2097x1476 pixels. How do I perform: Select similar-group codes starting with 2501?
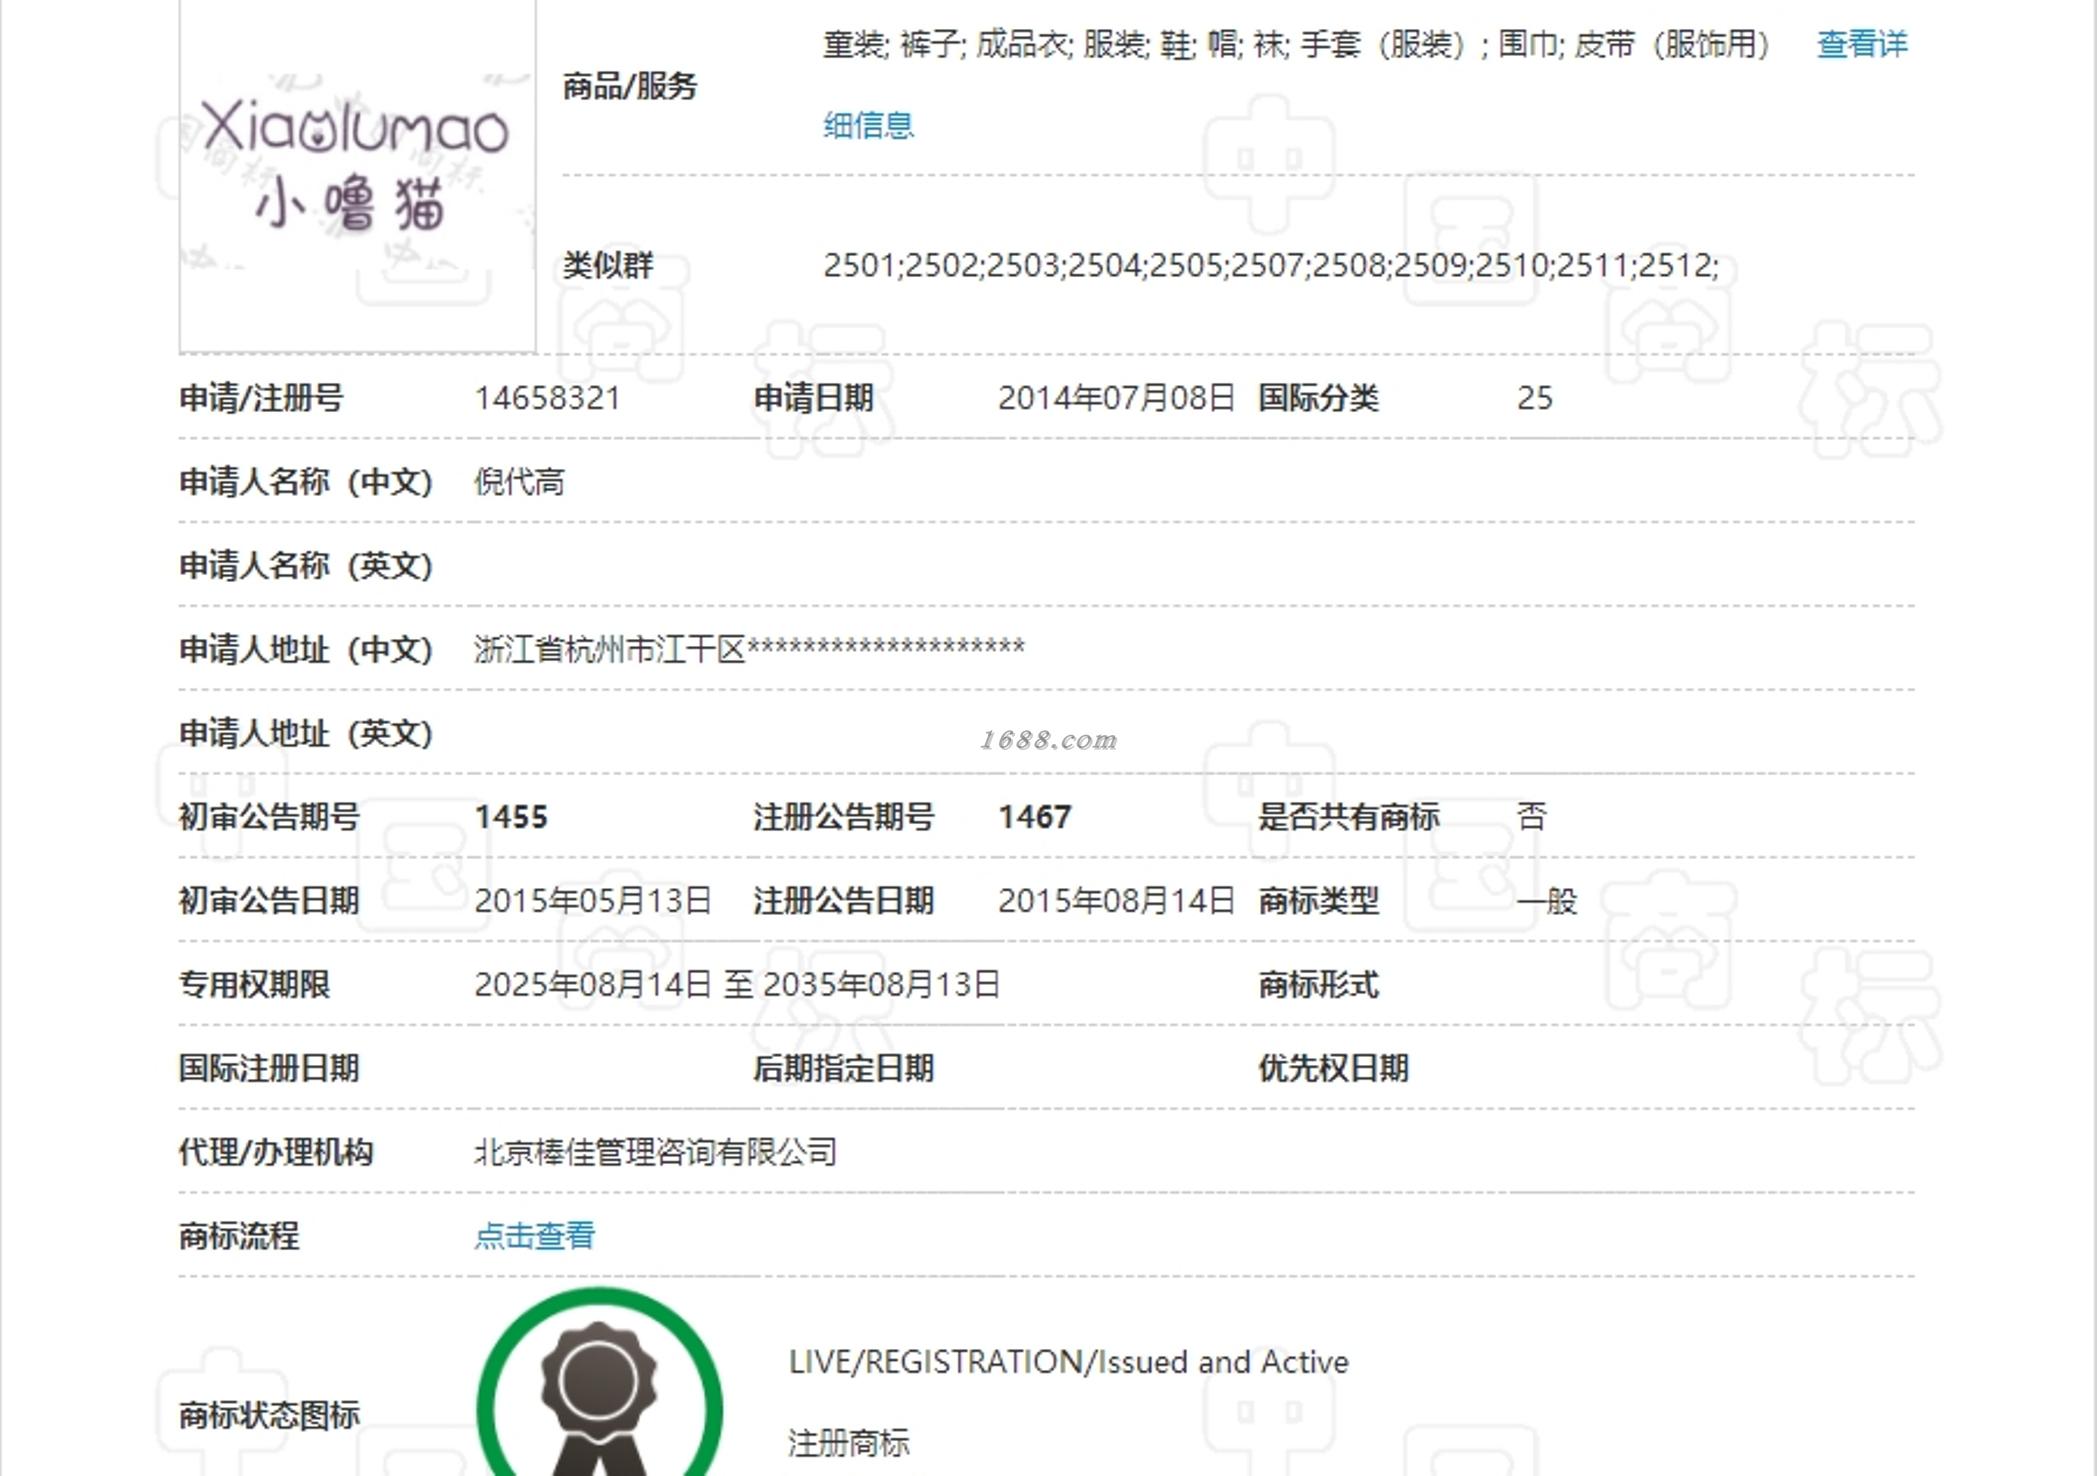pos(1270,265)
